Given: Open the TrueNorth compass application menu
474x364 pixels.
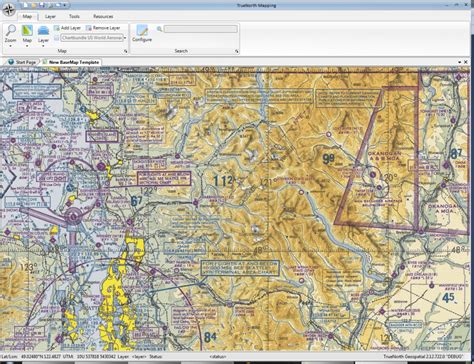Looking at the screenshot, I should [x=9, y=10].
